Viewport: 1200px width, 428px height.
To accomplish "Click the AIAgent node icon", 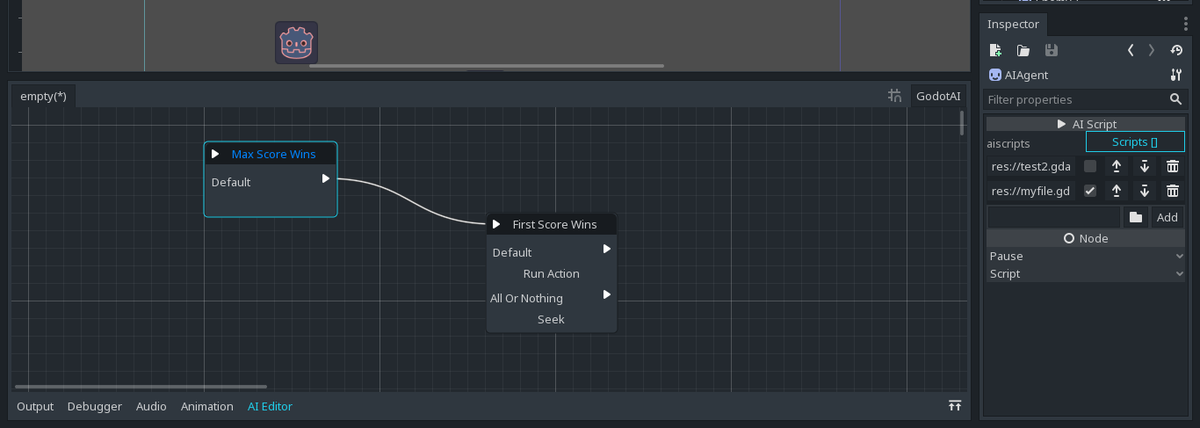I will [x=995, y=75].
